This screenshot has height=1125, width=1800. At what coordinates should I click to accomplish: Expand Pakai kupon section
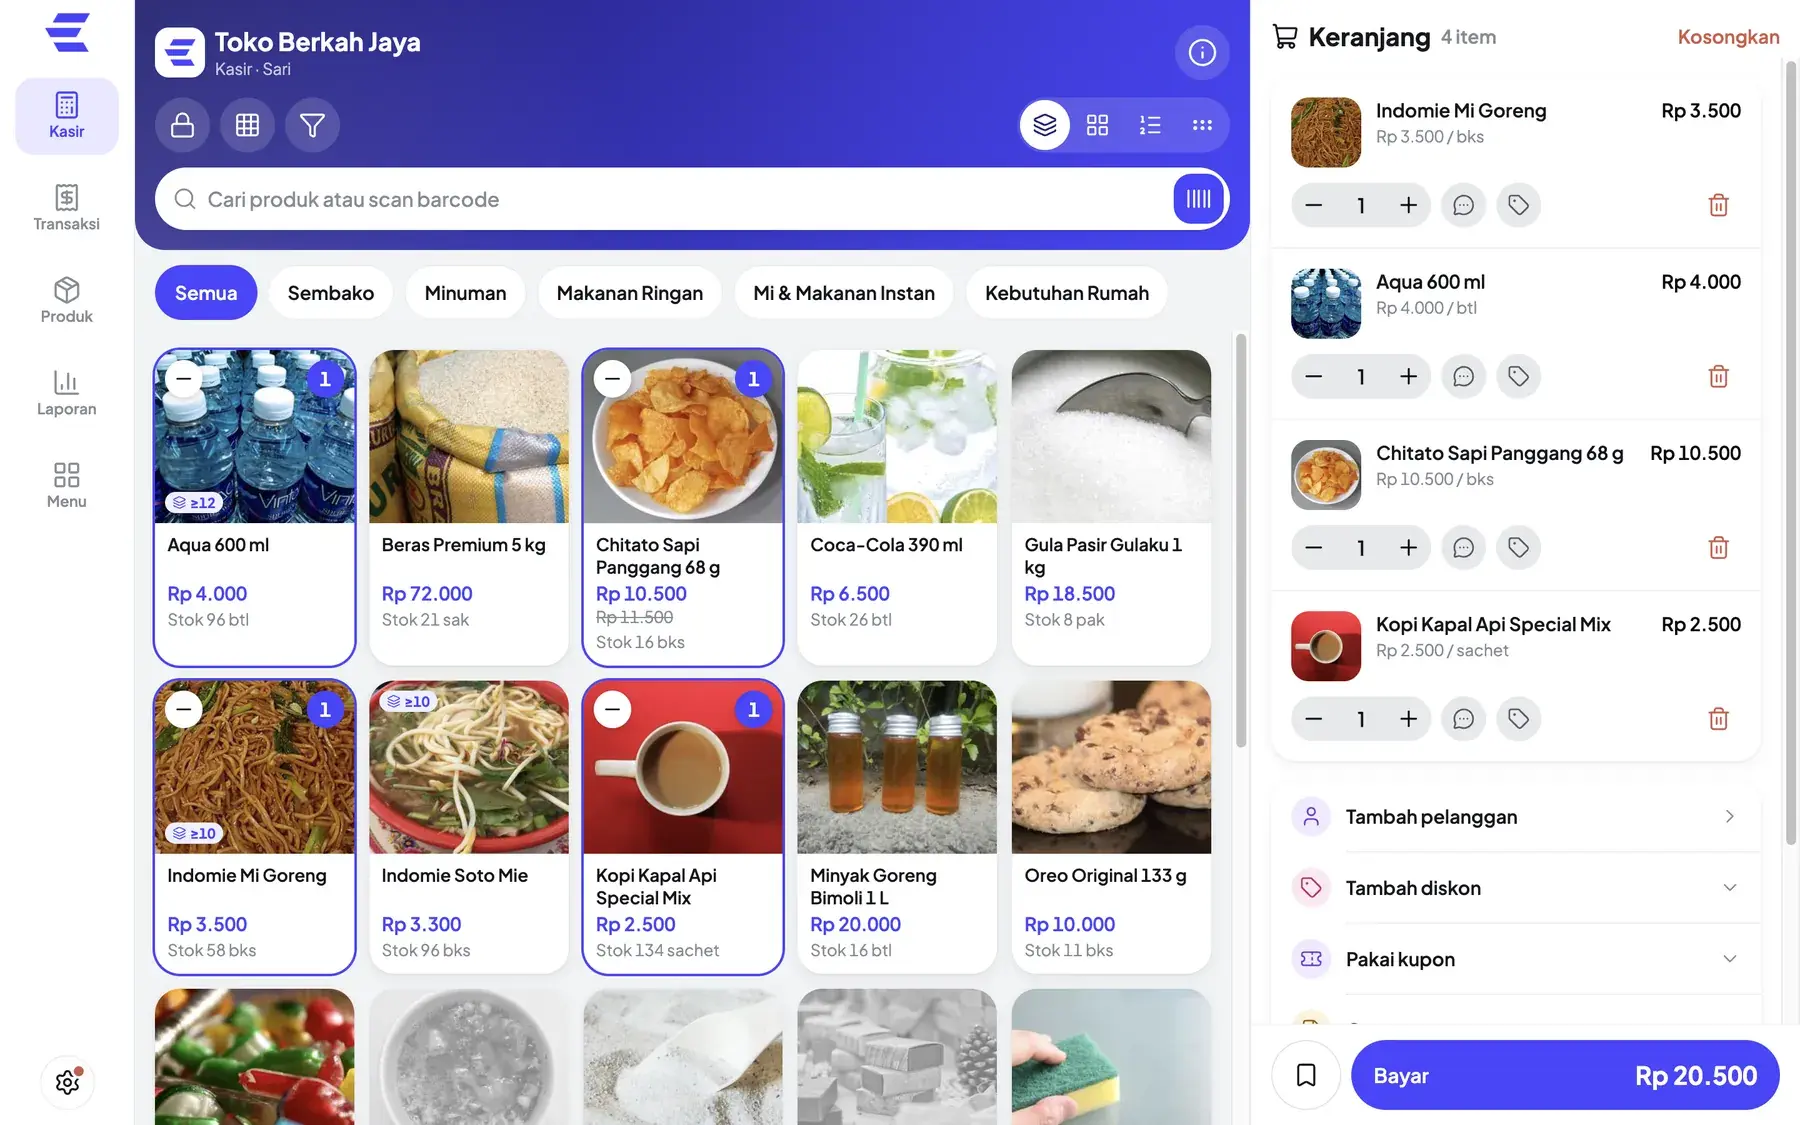click(1516, 959)
